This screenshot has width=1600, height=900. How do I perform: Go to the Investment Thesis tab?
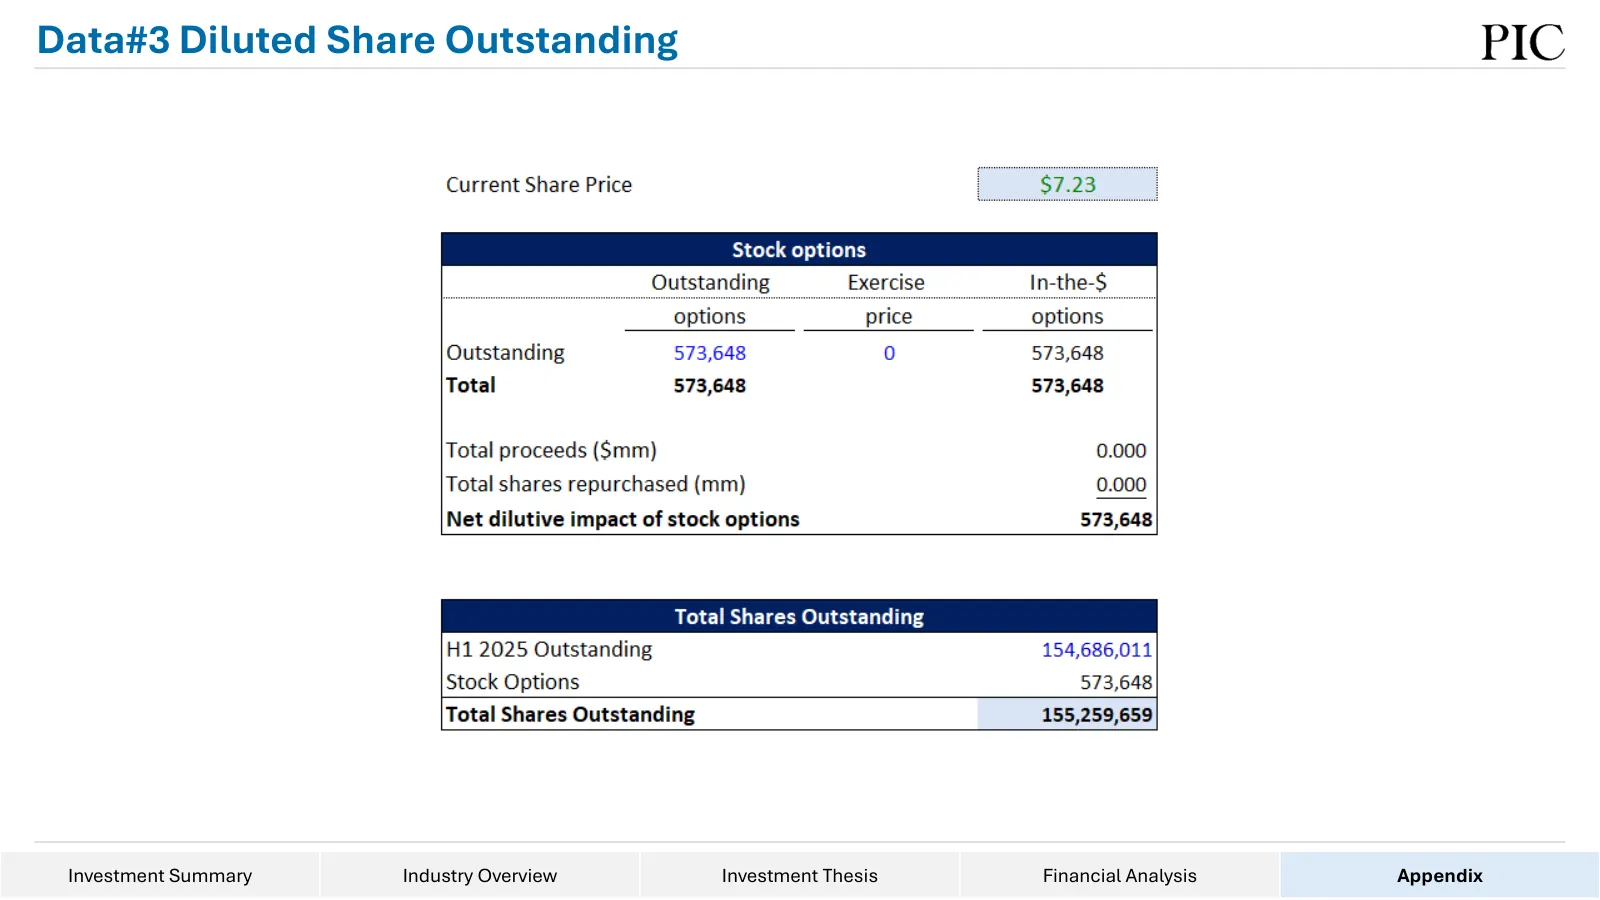[800, 875]
